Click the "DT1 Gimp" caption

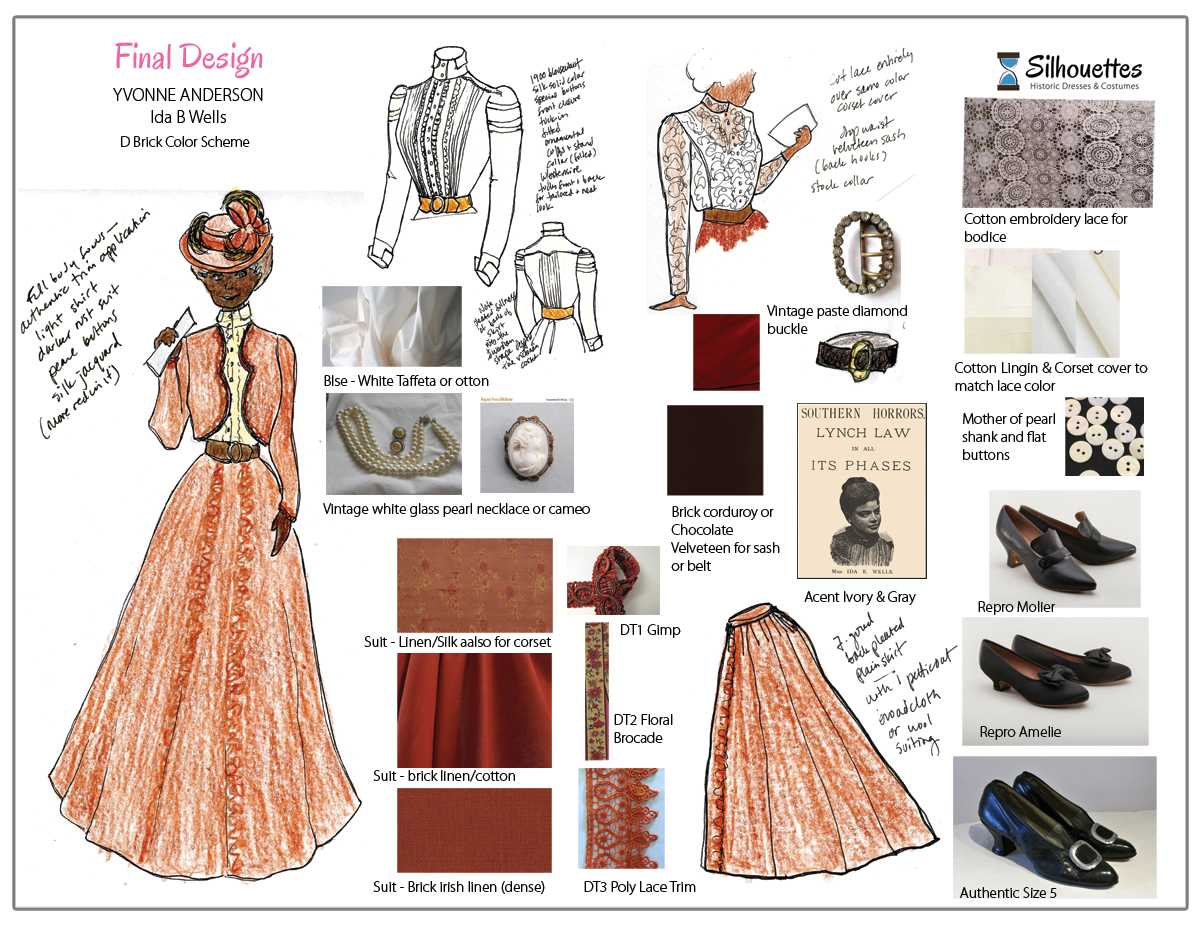[x=650, y=629]
